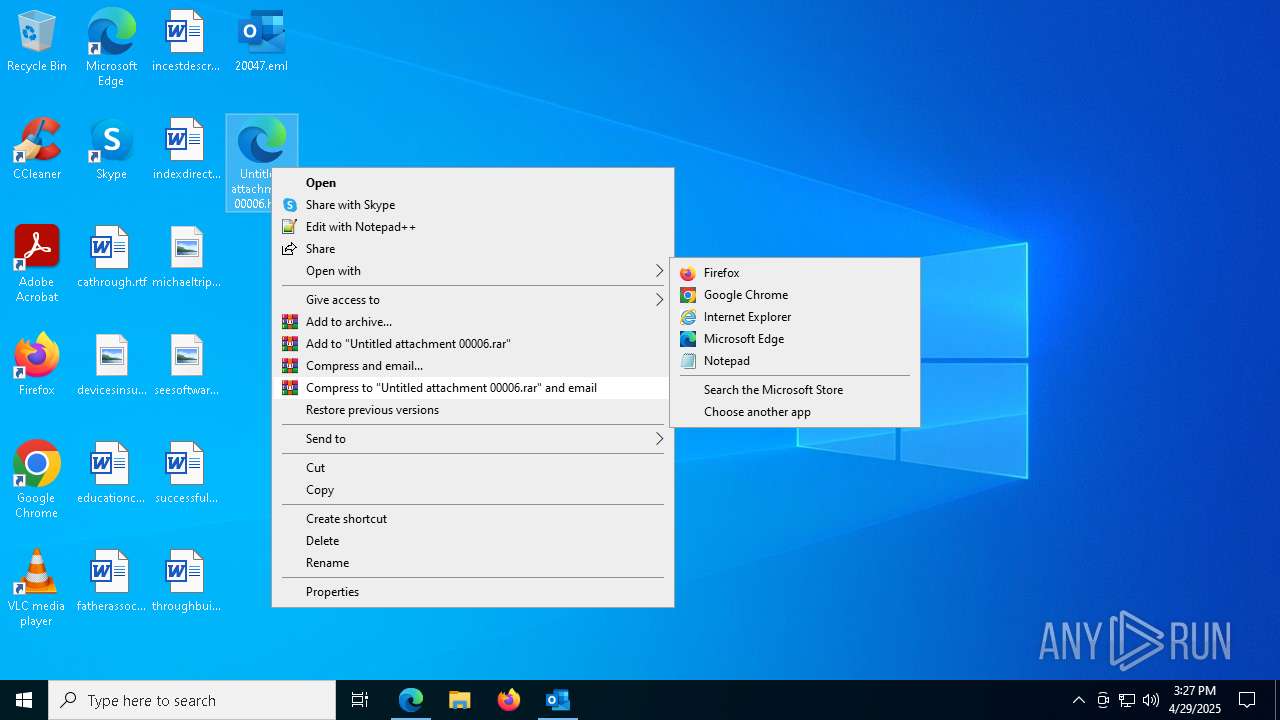Select the incestdescr Word document icon

(x=186, y=42)
